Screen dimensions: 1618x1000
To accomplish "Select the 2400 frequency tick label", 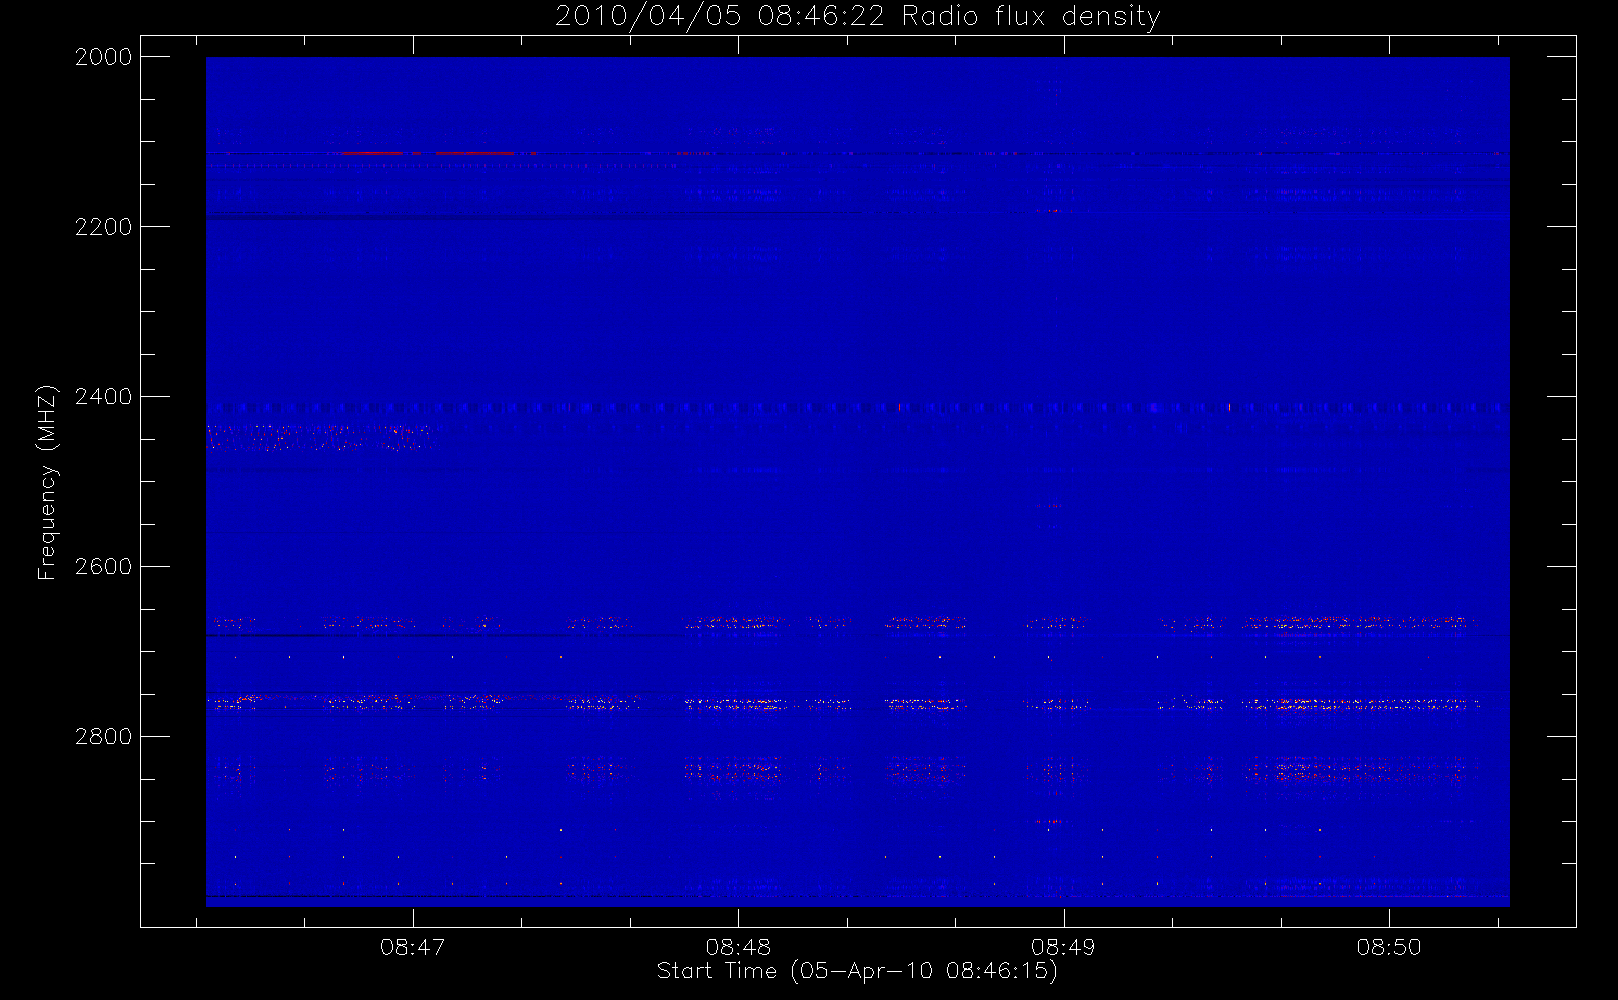I will pyautogui.click(x=104, y=397).
